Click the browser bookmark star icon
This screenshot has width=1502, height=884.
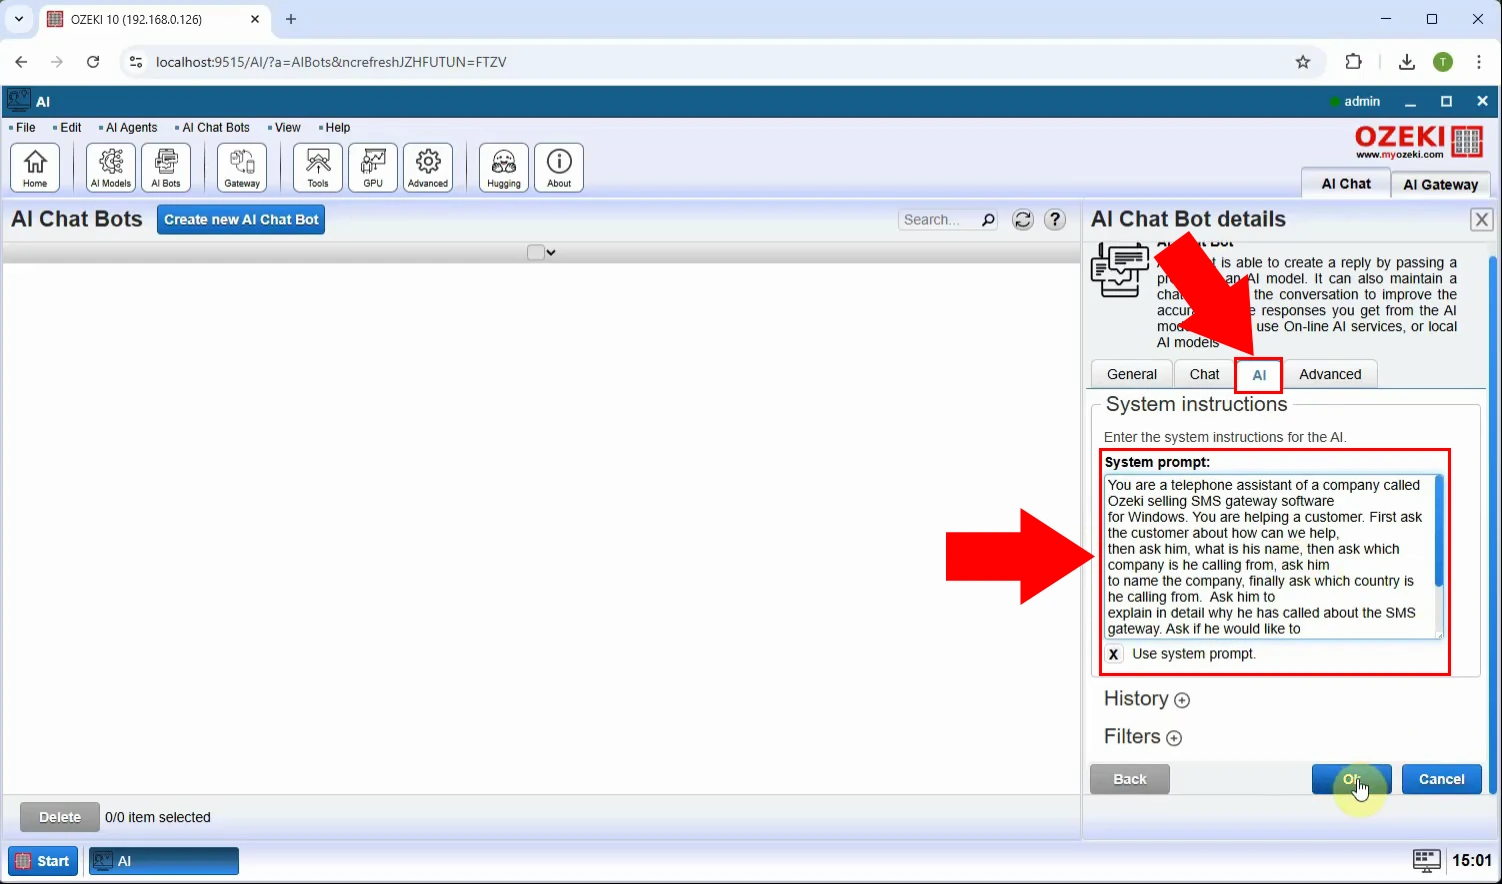1302,62
